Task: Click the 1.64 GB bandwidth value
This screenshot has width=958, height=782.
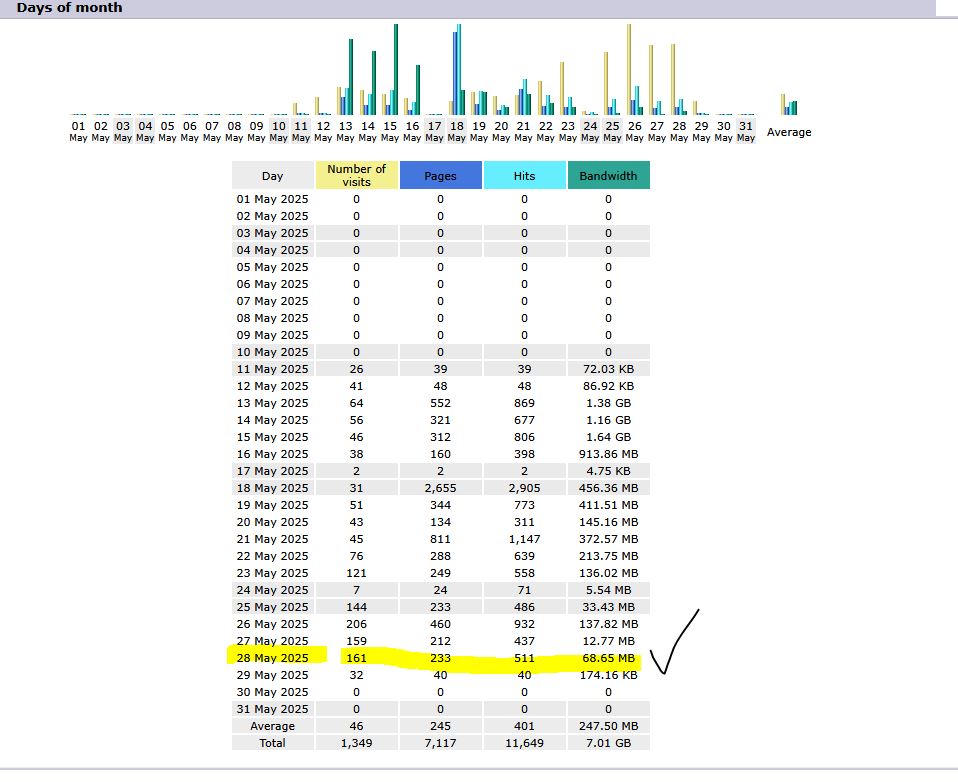Action: coord(609,437)
